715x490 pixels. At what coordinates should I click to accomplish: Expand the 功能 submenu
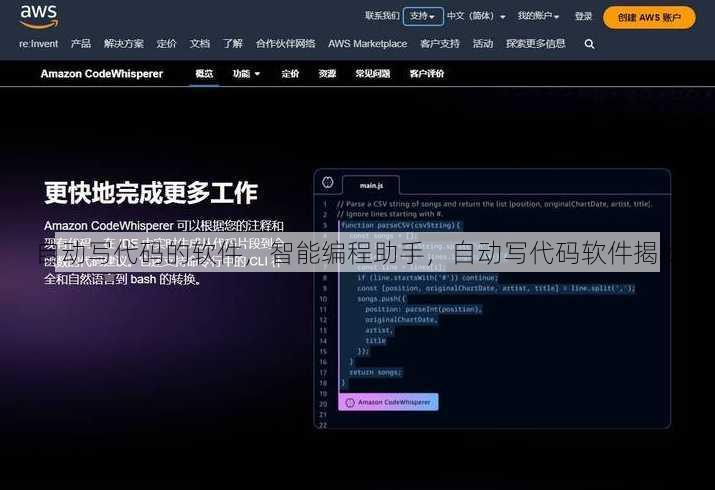[x=246, y=74]
